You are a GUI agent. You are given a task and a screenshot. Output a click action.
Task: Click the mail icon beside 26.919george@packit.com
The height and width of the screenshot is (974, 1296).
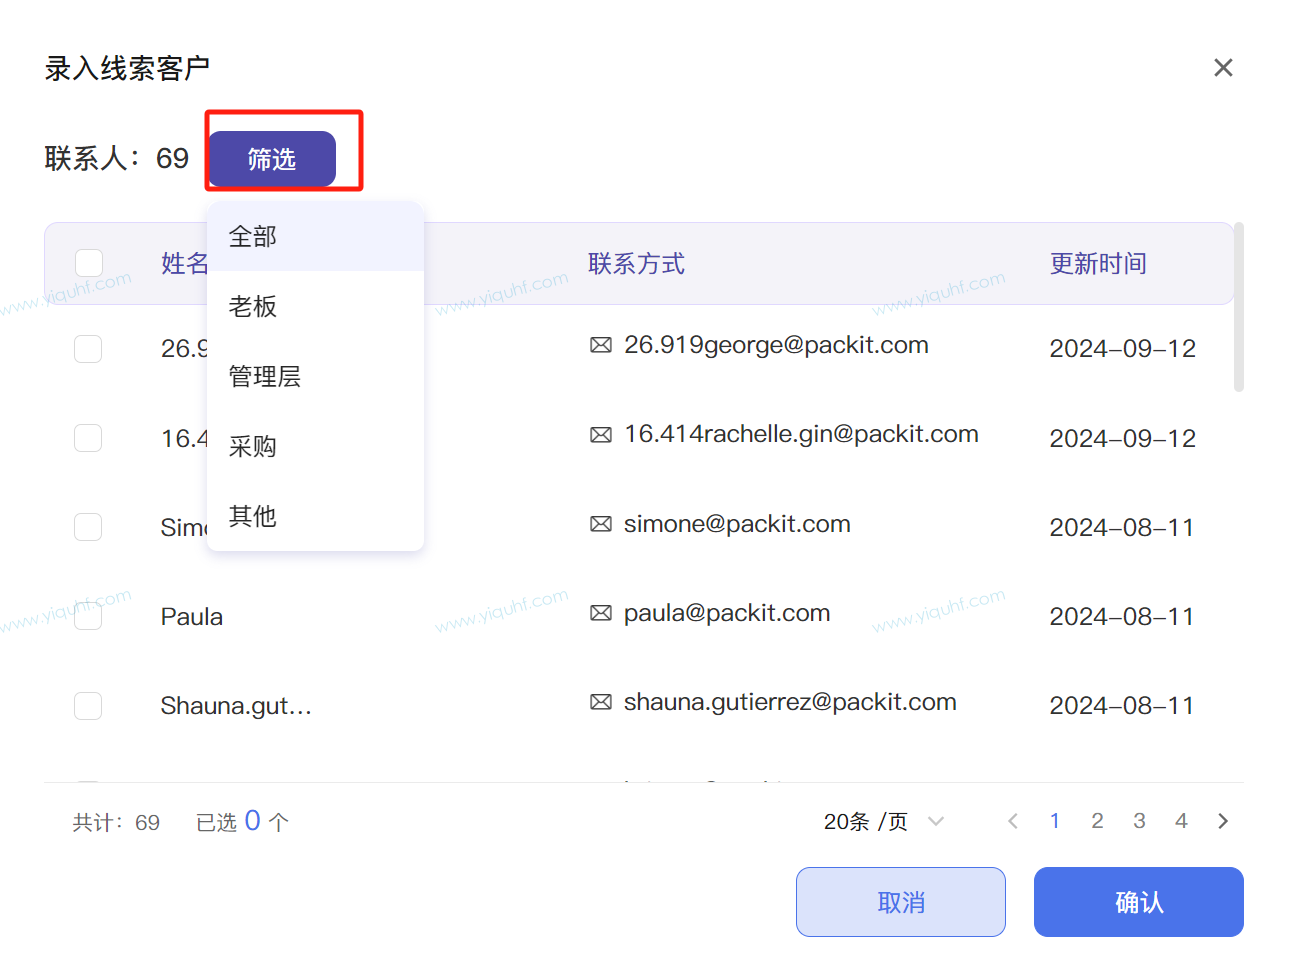pyautogui.click(x=601, y=345)
